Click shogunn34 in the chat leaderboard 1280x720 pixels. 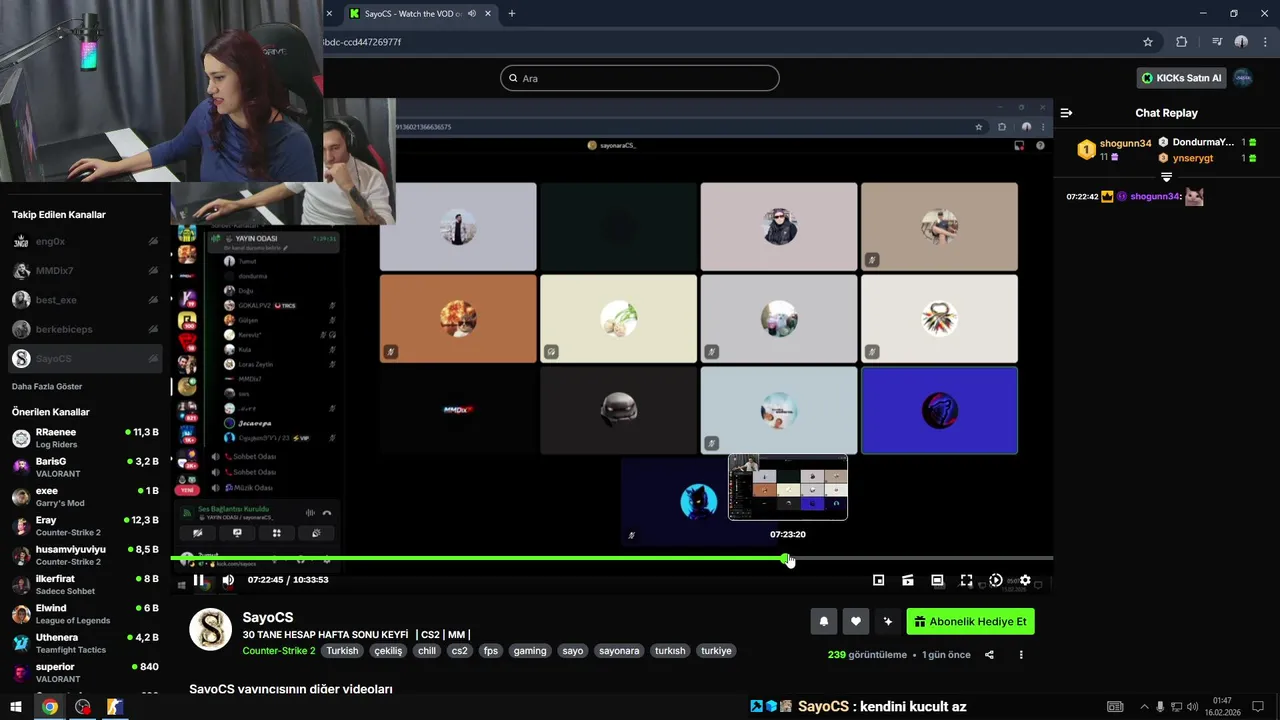tap(1126, 144)
